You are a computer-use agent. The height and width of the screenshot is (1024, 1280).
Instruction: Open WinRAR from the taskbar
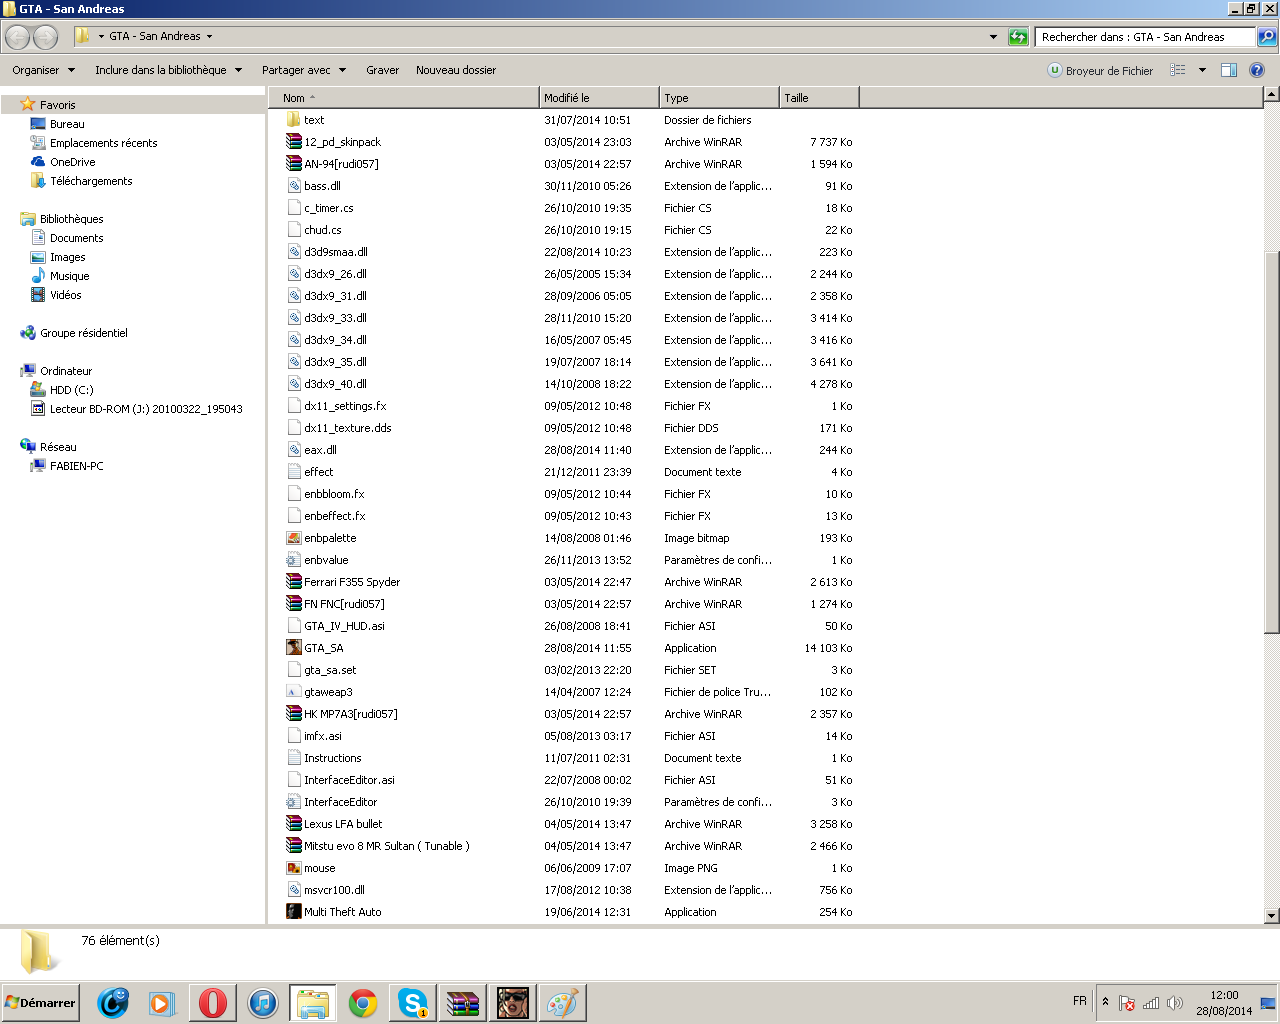pos(463,1003)
